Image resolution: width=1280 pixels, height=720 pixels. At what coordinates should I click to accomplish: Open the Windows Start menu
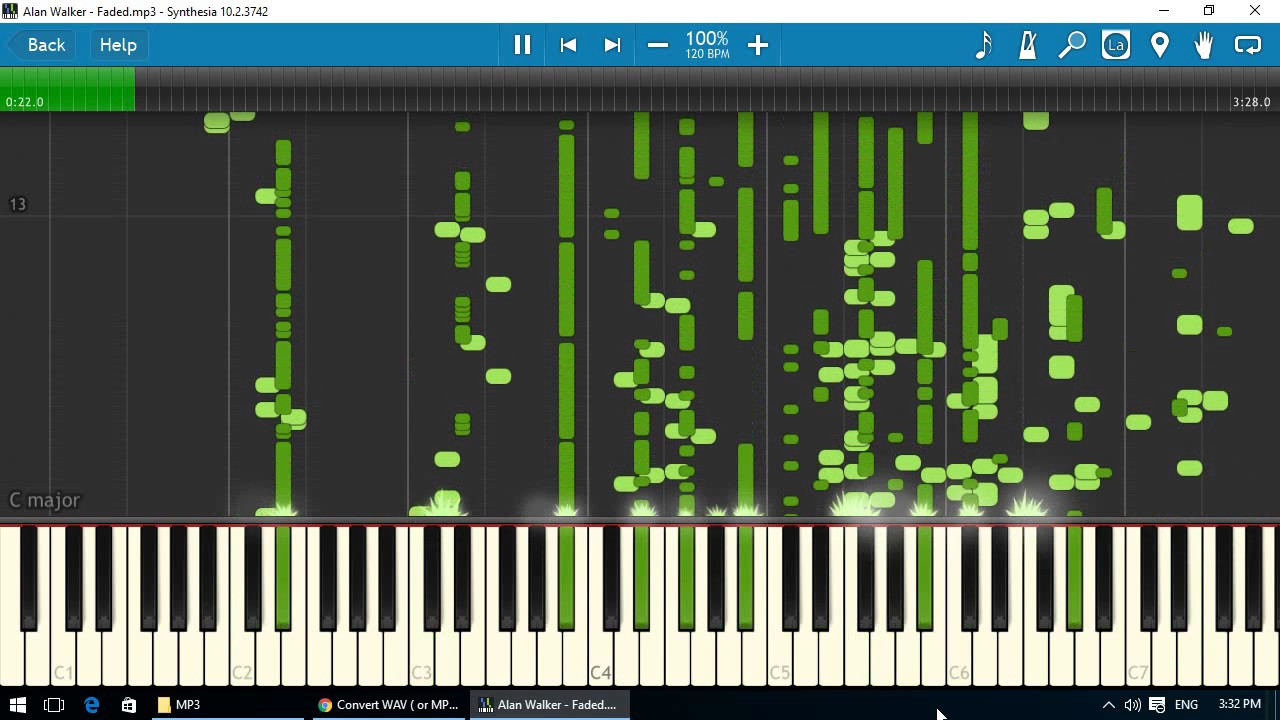tap(17, 705)
